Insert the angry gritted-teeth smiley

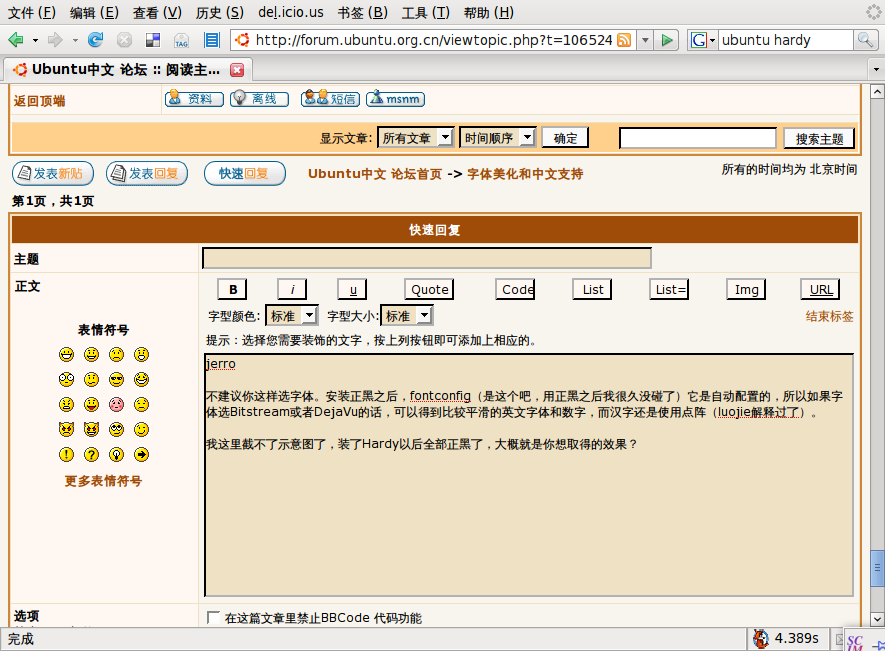[67, 404]
